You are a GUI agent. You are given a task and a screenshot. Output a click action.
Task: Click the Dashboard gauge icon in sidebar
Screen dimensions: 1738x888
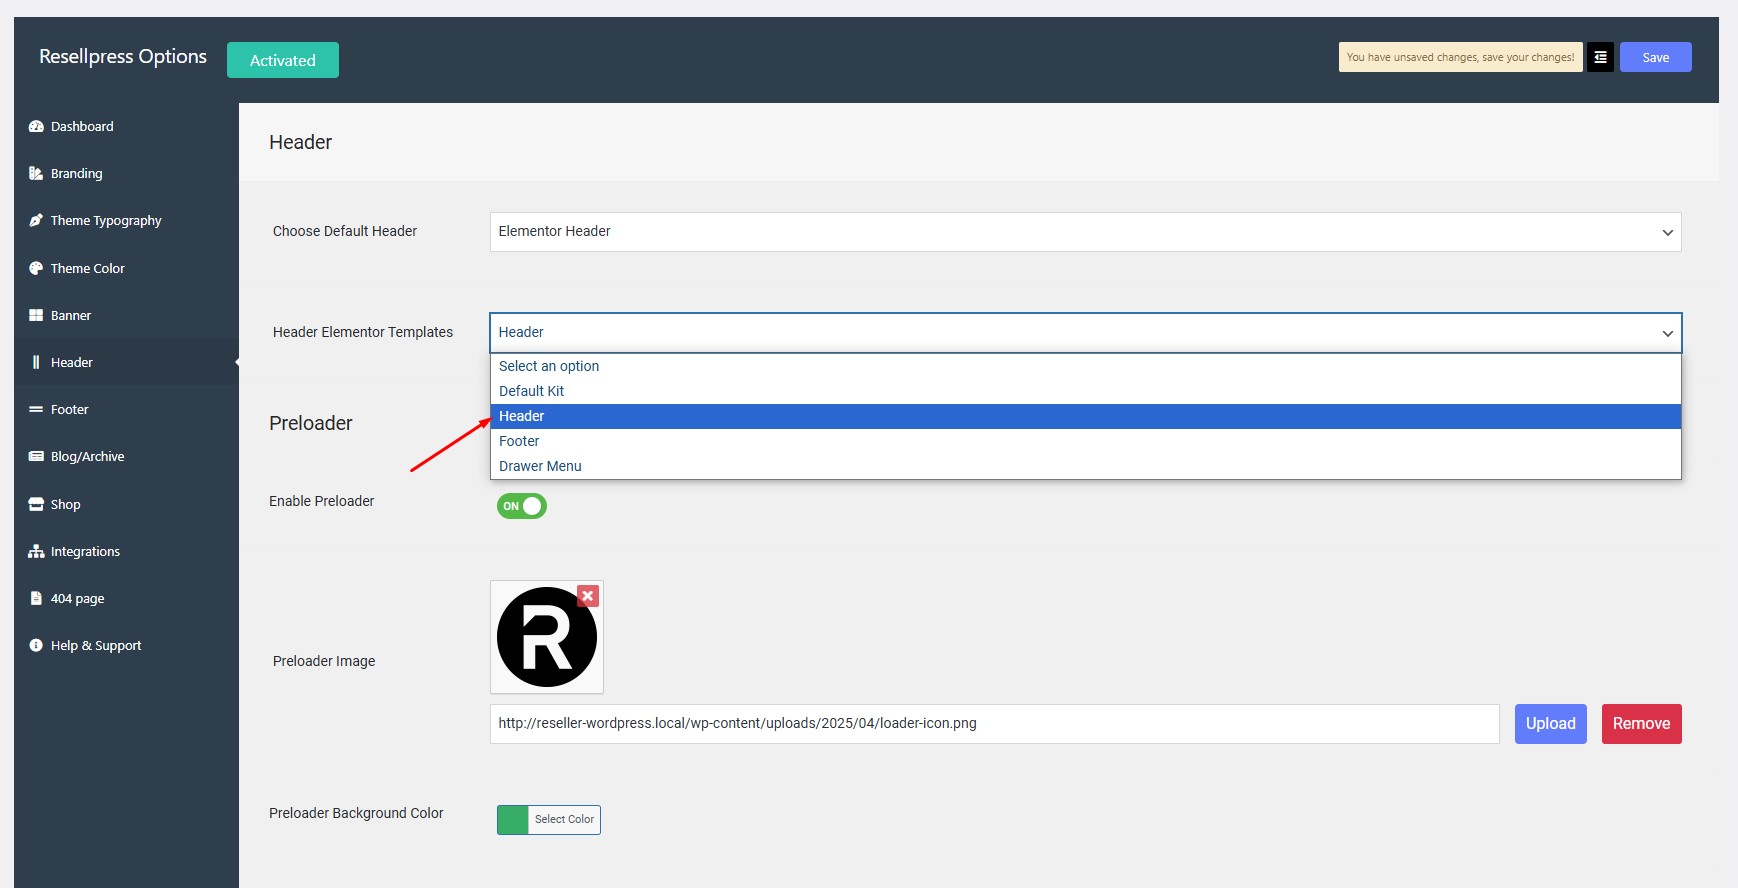[x=36, y=127]
